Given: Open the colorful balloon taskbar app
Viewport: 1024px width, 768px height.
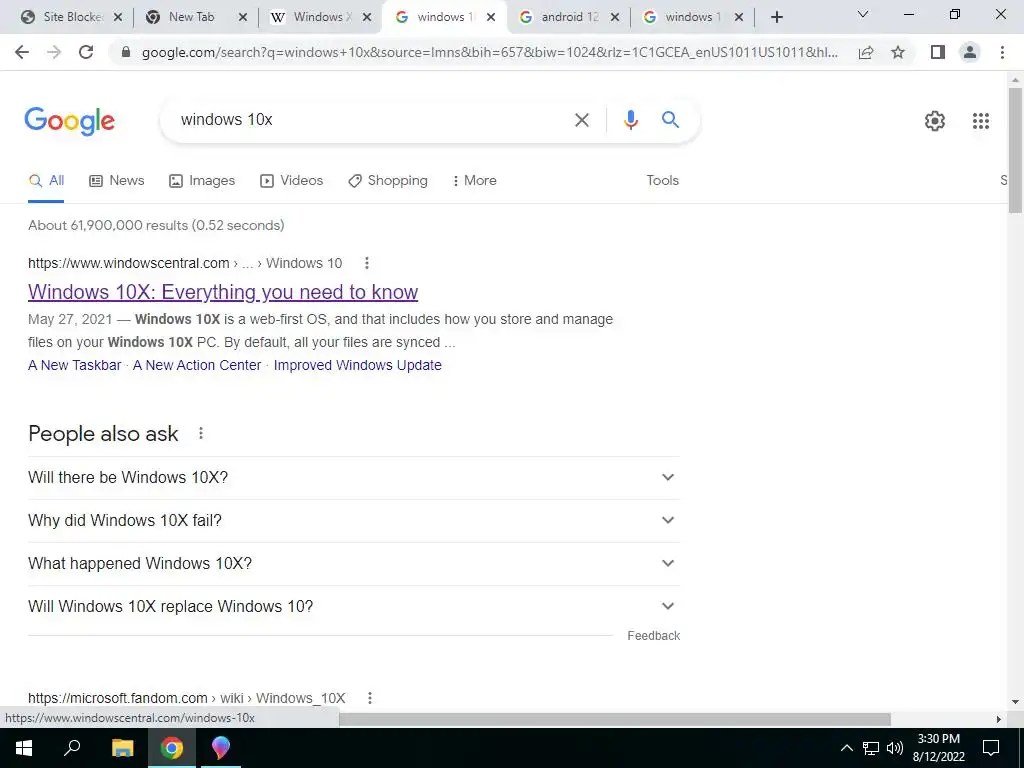Looking at the screenshot, I should [221, 748].
